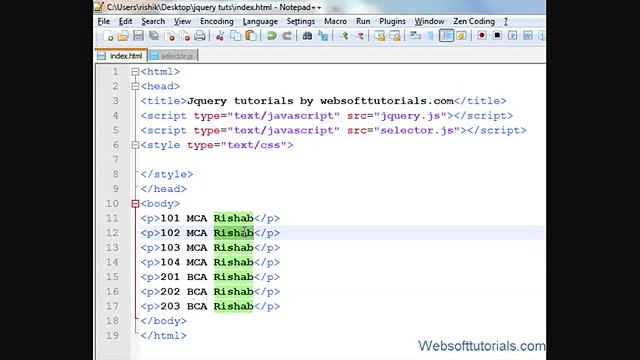Image resolution: width=640 pixels, height=360 pixels.
Task: Zoom out using the Zoom Out icon
Action: click(x=360, y=36)
